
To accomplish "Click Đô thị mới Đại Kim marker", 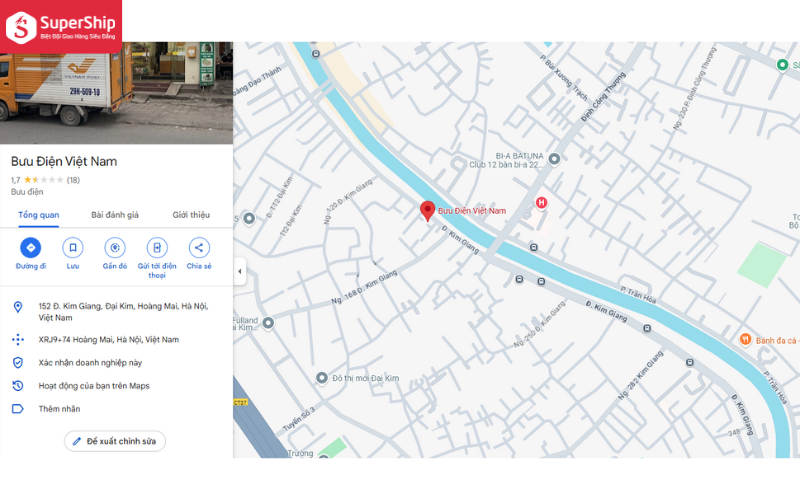I will coord(321,378).
